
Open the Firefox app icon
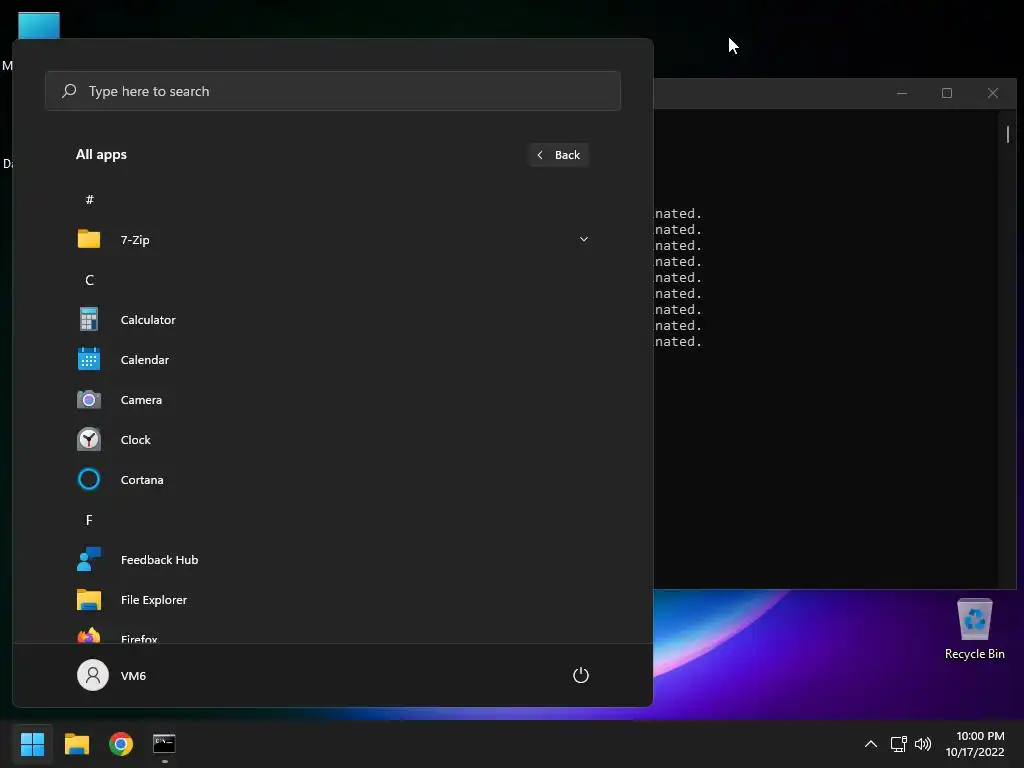pyautogui.click(x=89, y=635)
